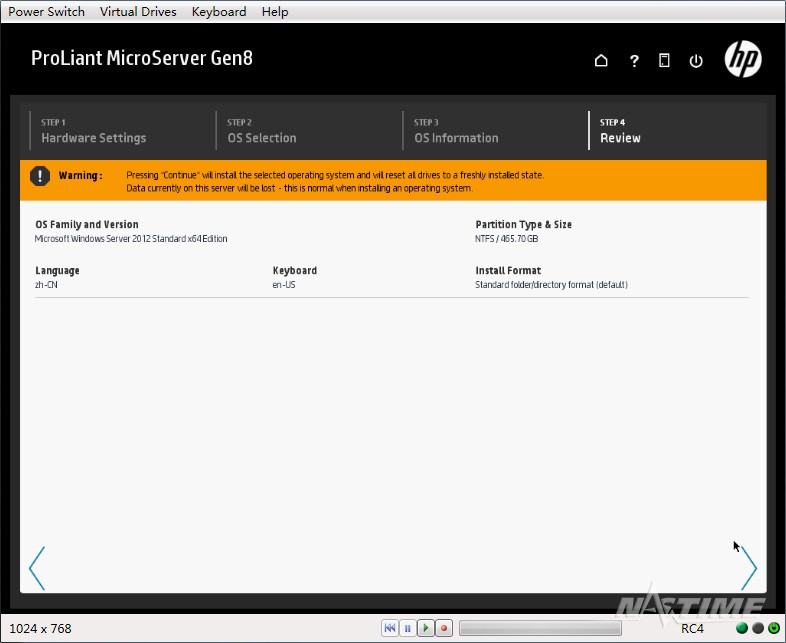Go back with the left arrow
This screenshot has height=643, width=786.
point(37,568)
